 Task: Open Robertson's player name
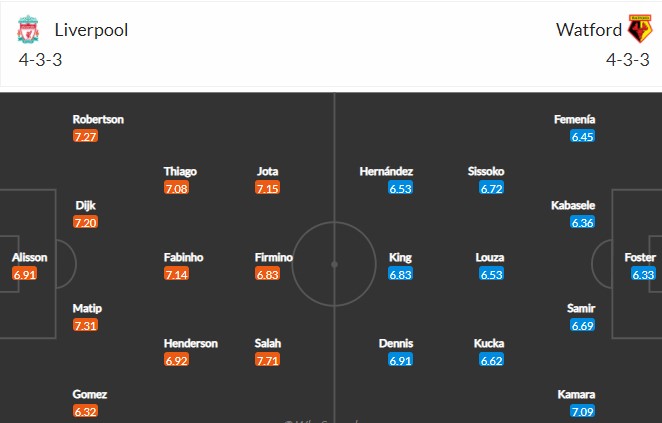click(x=99, y=119)
